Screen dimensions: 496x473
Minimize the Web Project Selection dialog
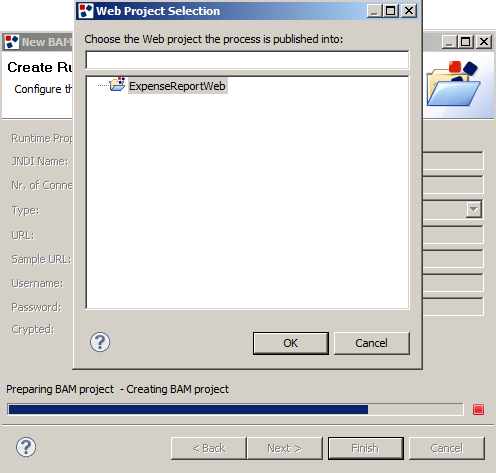[375, 11]
